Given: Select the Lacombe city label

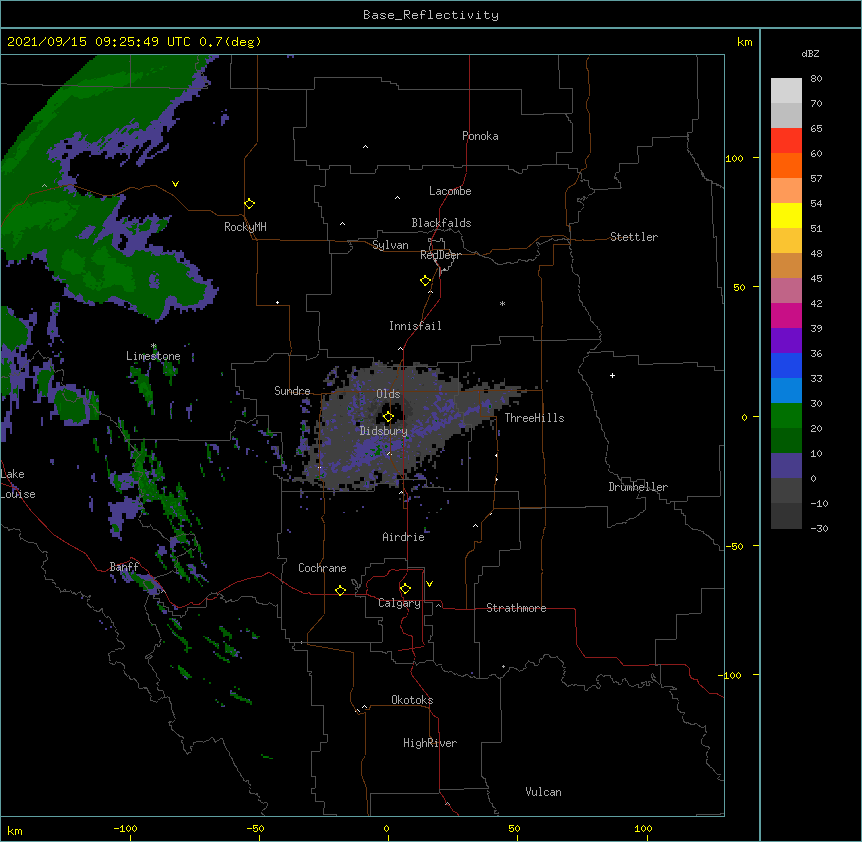Looking at the screenshot, I should pos(450,191).
